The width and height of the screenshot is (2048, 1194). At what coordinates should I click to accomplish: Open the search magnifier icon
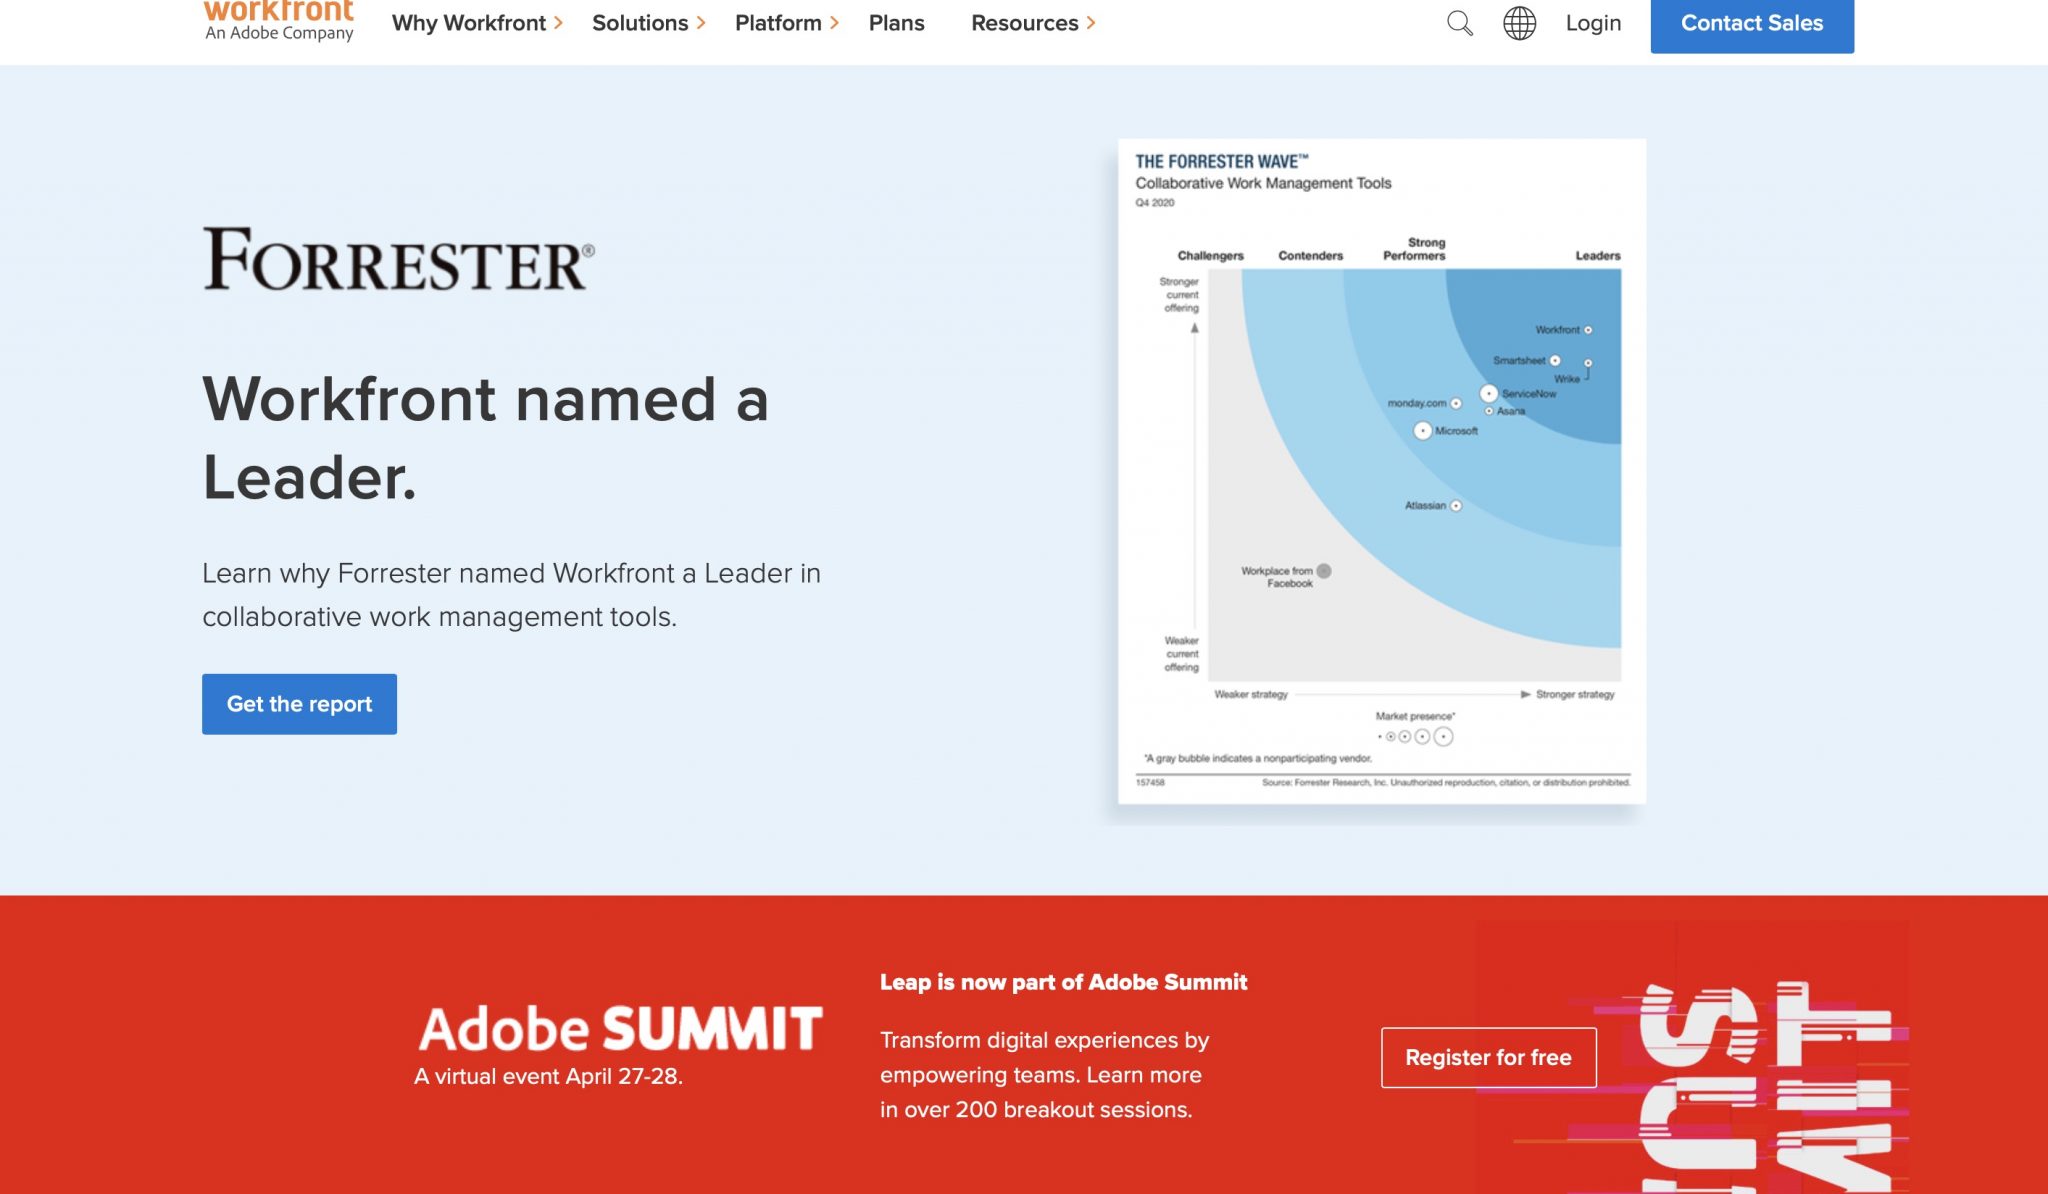click(x=1460, y=23)
